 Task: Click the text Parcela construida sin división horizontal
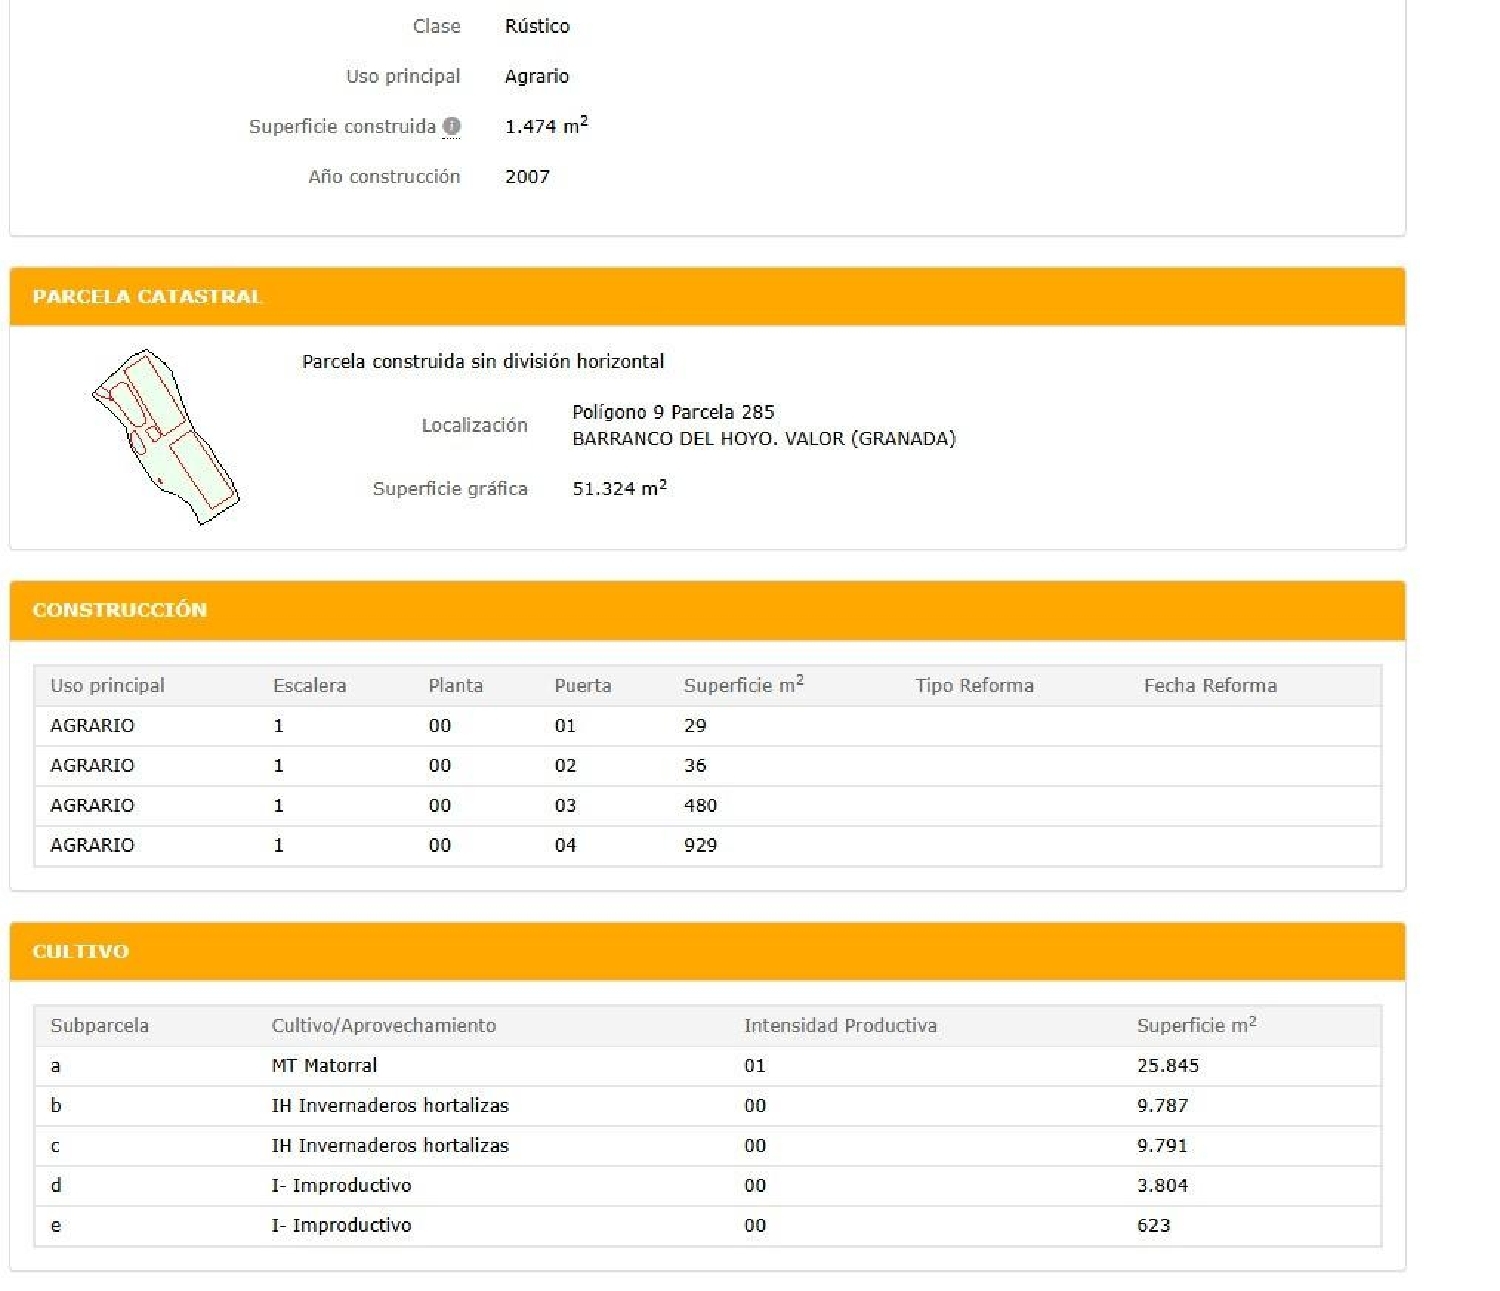pyautogui.click(x=483, y=361)
